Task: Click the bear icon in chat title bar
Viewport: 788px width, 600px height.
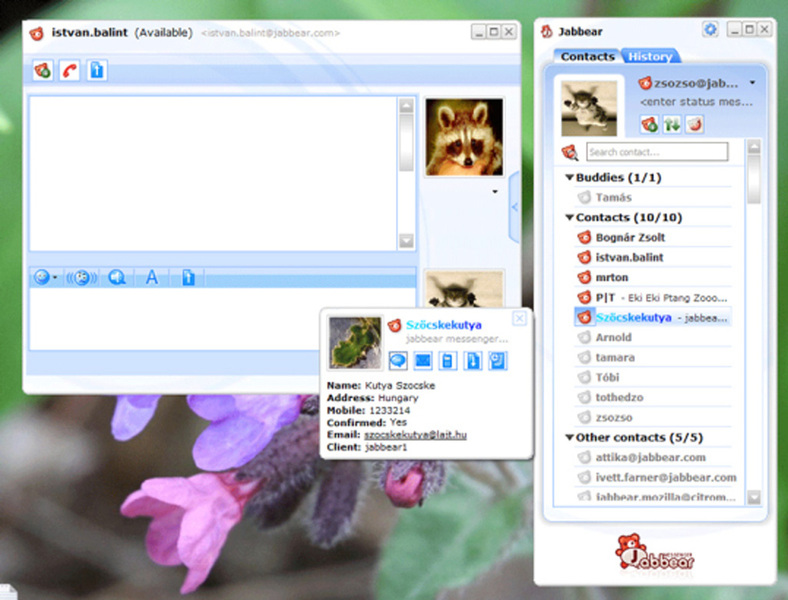Action: click(x=36, y=34)
